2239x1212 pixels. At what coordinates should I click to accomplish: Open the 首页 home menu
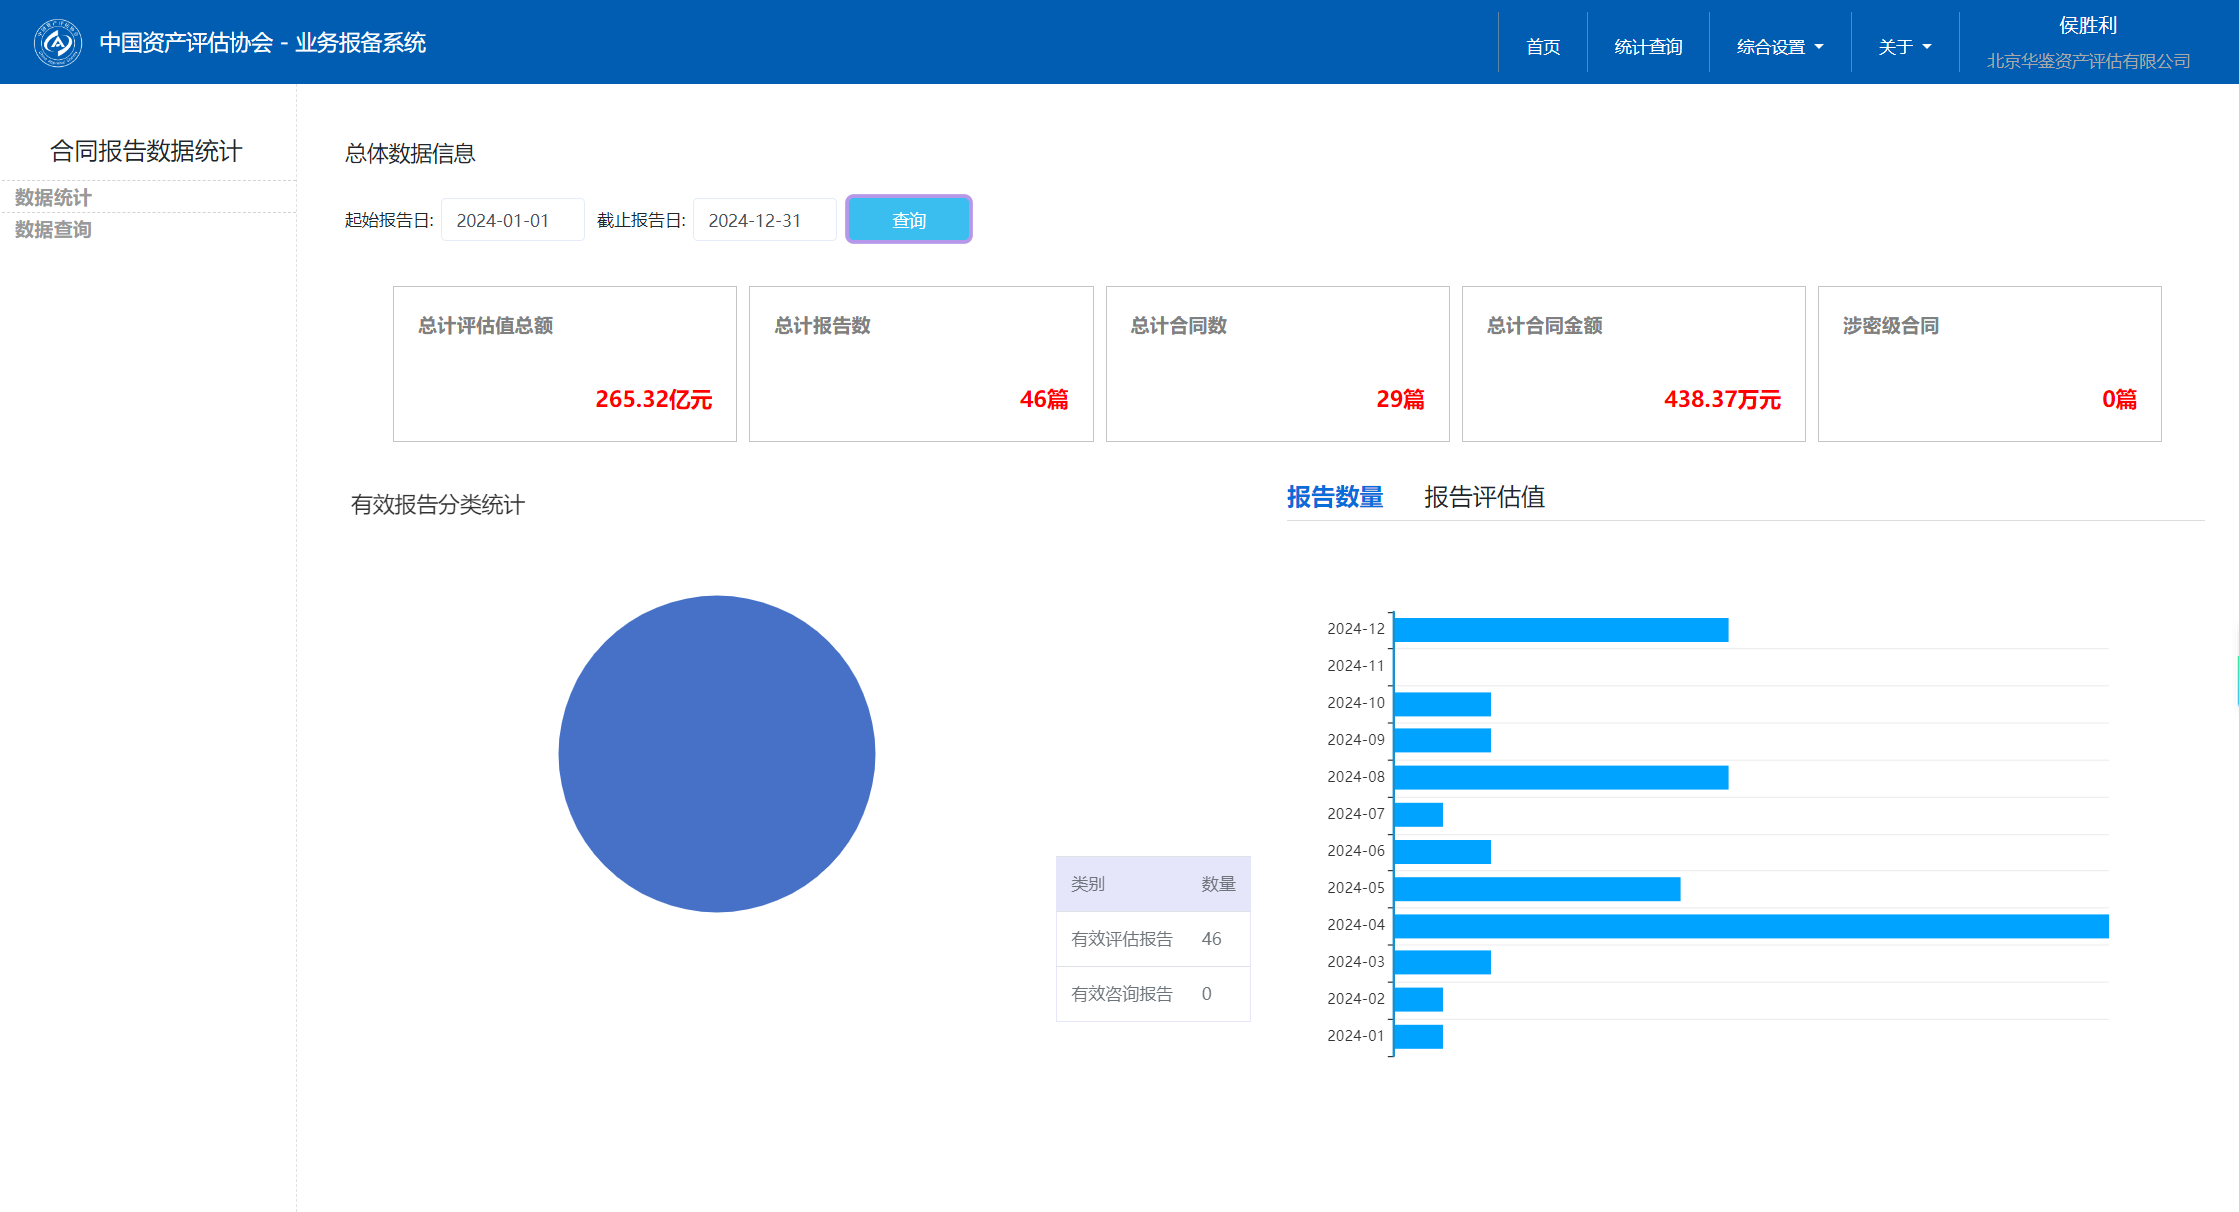tap(1542, 47)
